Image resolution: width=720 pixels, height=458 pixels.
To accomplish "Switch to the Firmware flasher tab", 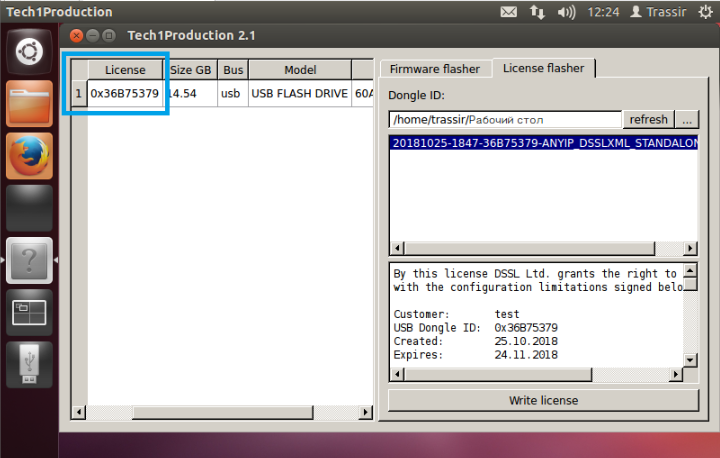I will (435, 69).
